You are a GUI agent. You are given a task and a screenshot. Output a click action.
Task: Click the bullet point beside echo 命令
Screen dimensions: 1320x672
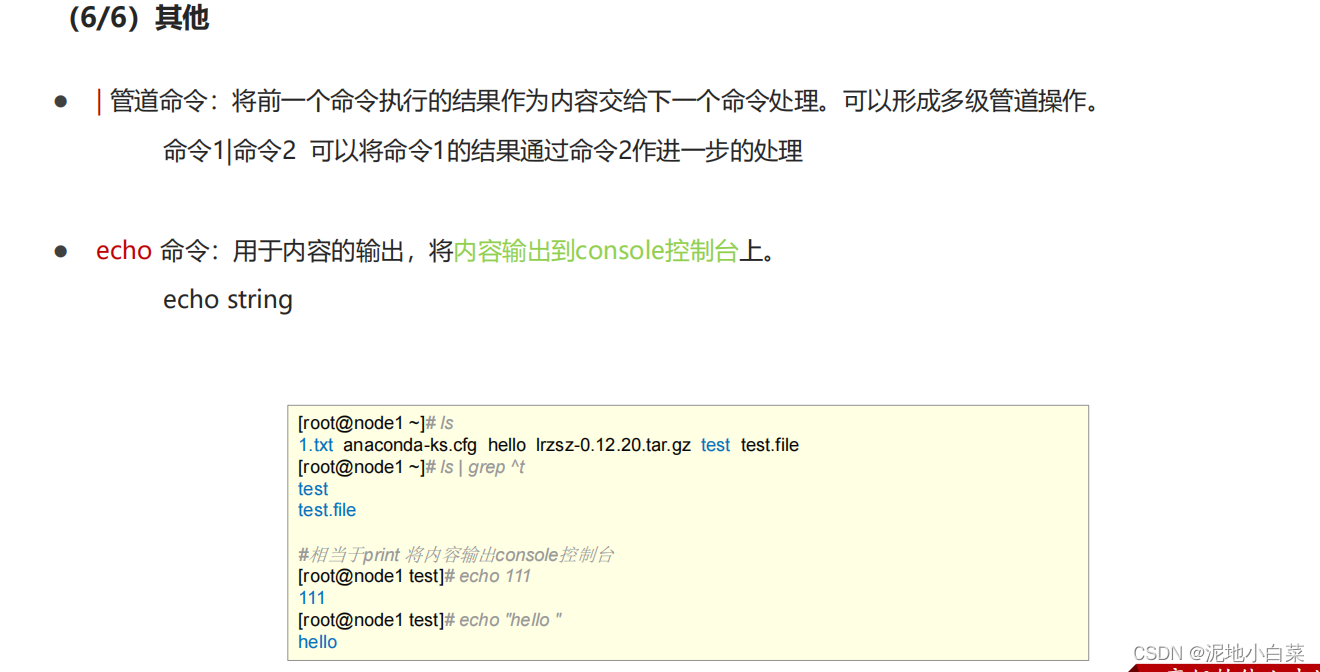coord(61,251)
